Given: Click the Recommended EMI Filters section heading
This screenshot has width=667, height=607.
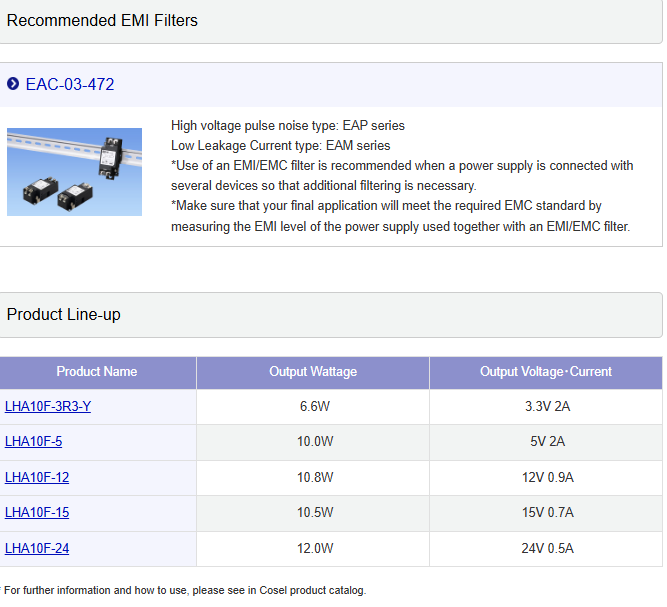Looking at the screenshot, I should (102, 20).
